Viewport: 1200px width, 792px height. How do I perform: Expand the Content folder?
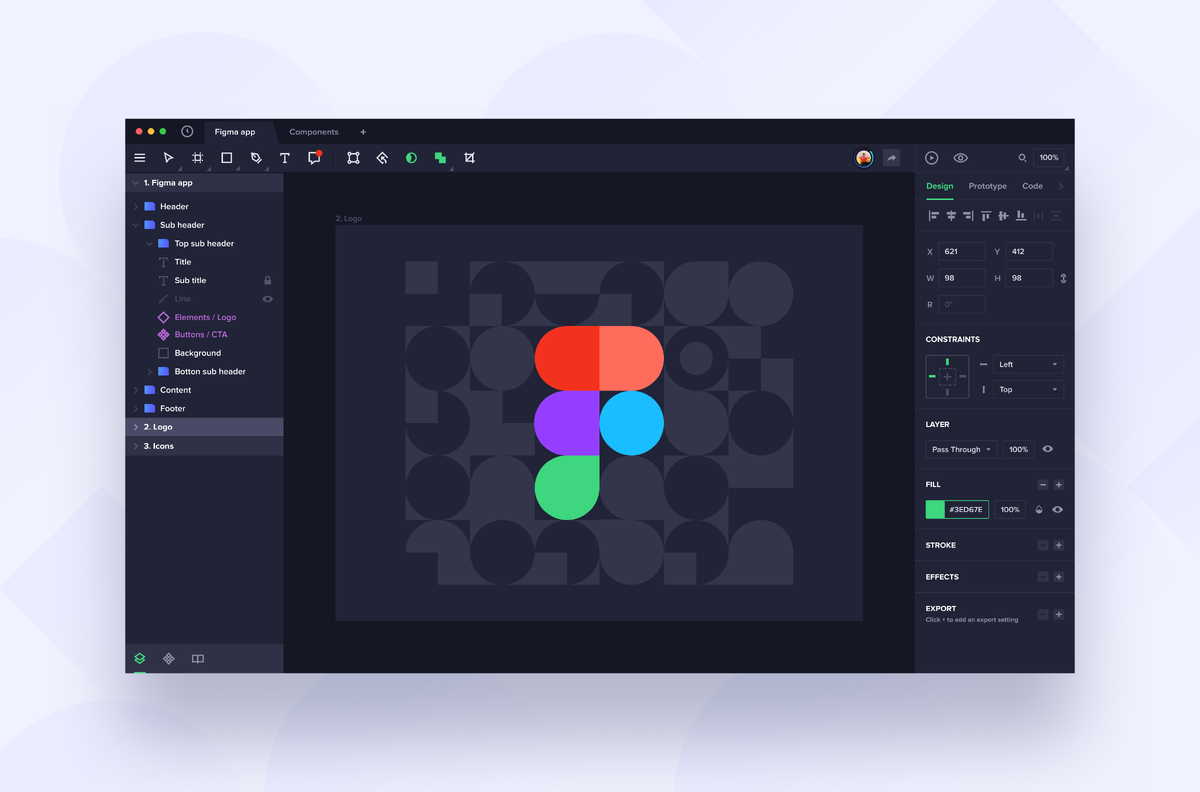click(x=136, y=390)
